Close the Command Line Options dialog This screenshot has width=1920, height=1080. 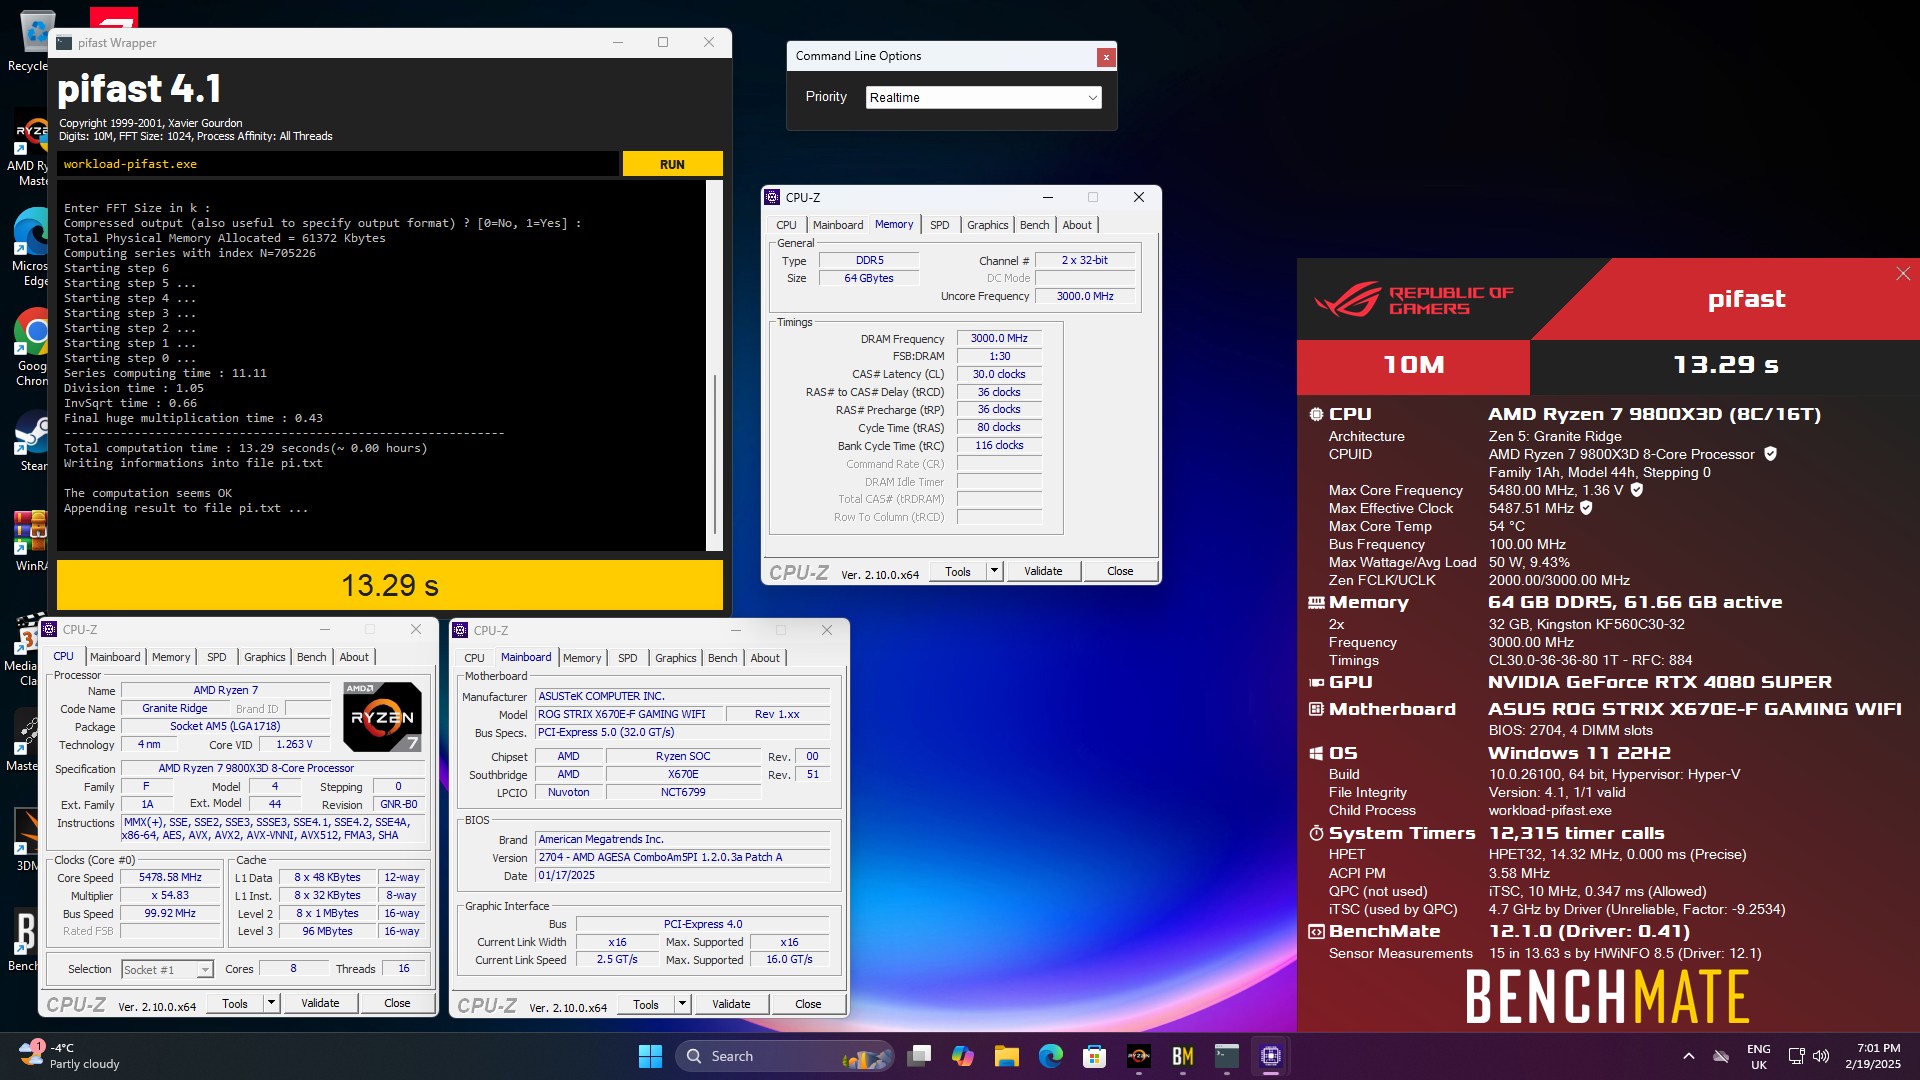point(1106,57)
